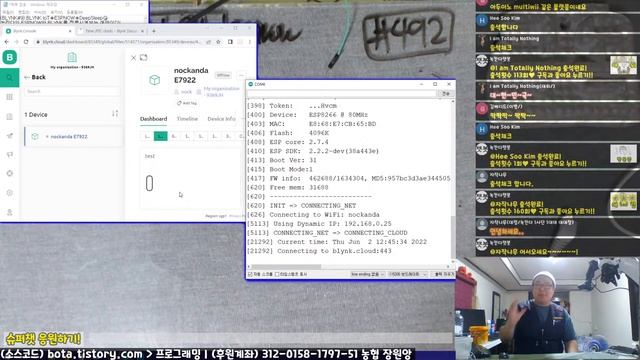Click the Offline status badge
The image size is (640, 360).
(x=223, y=76)
